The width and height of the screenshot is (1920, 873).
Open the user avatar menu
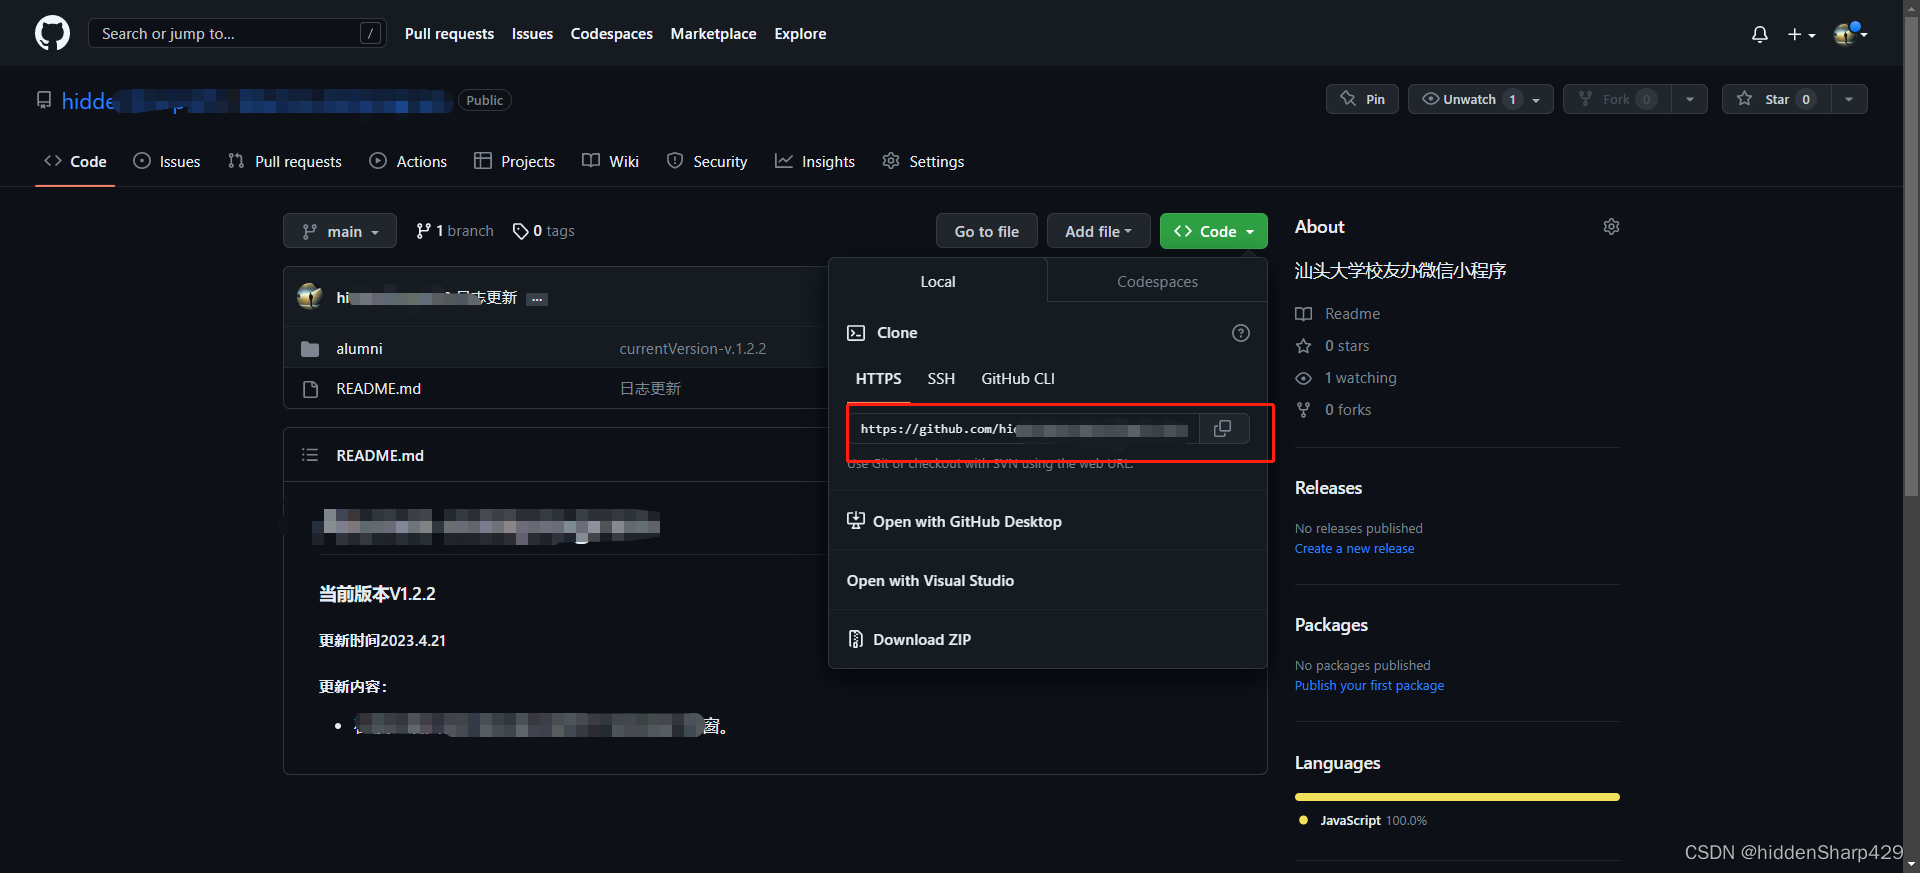(x=1850, y=34)
